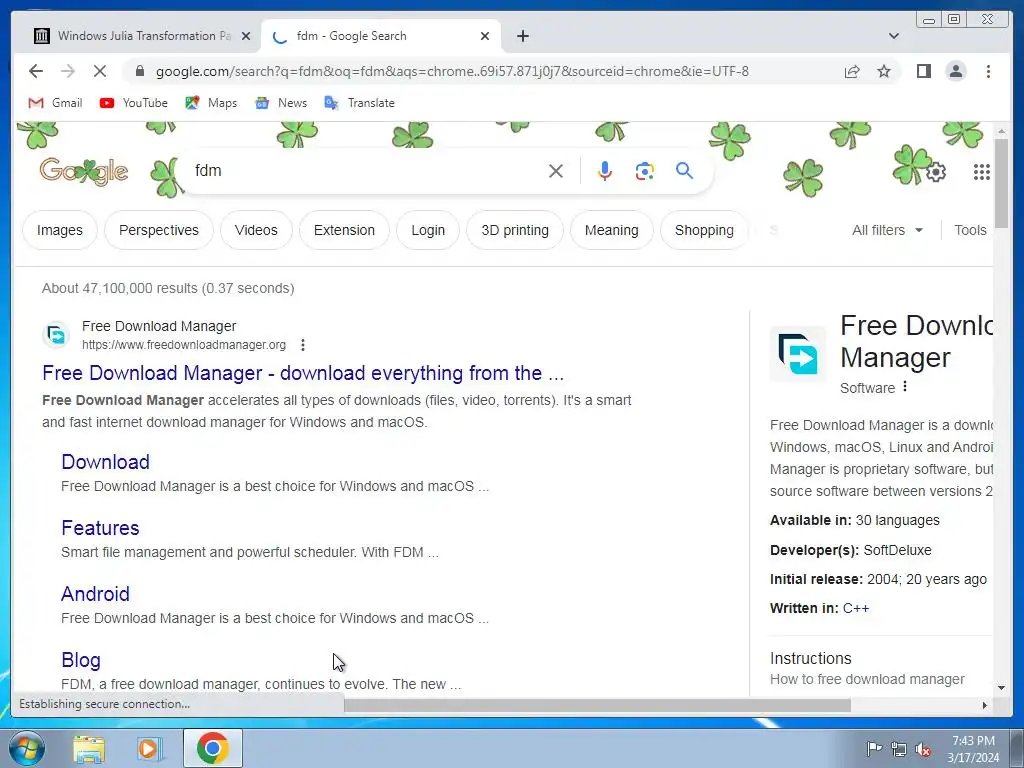Open Action Center flag tray icon
This screenshot has height=768, width=1024.
point(874,748)
